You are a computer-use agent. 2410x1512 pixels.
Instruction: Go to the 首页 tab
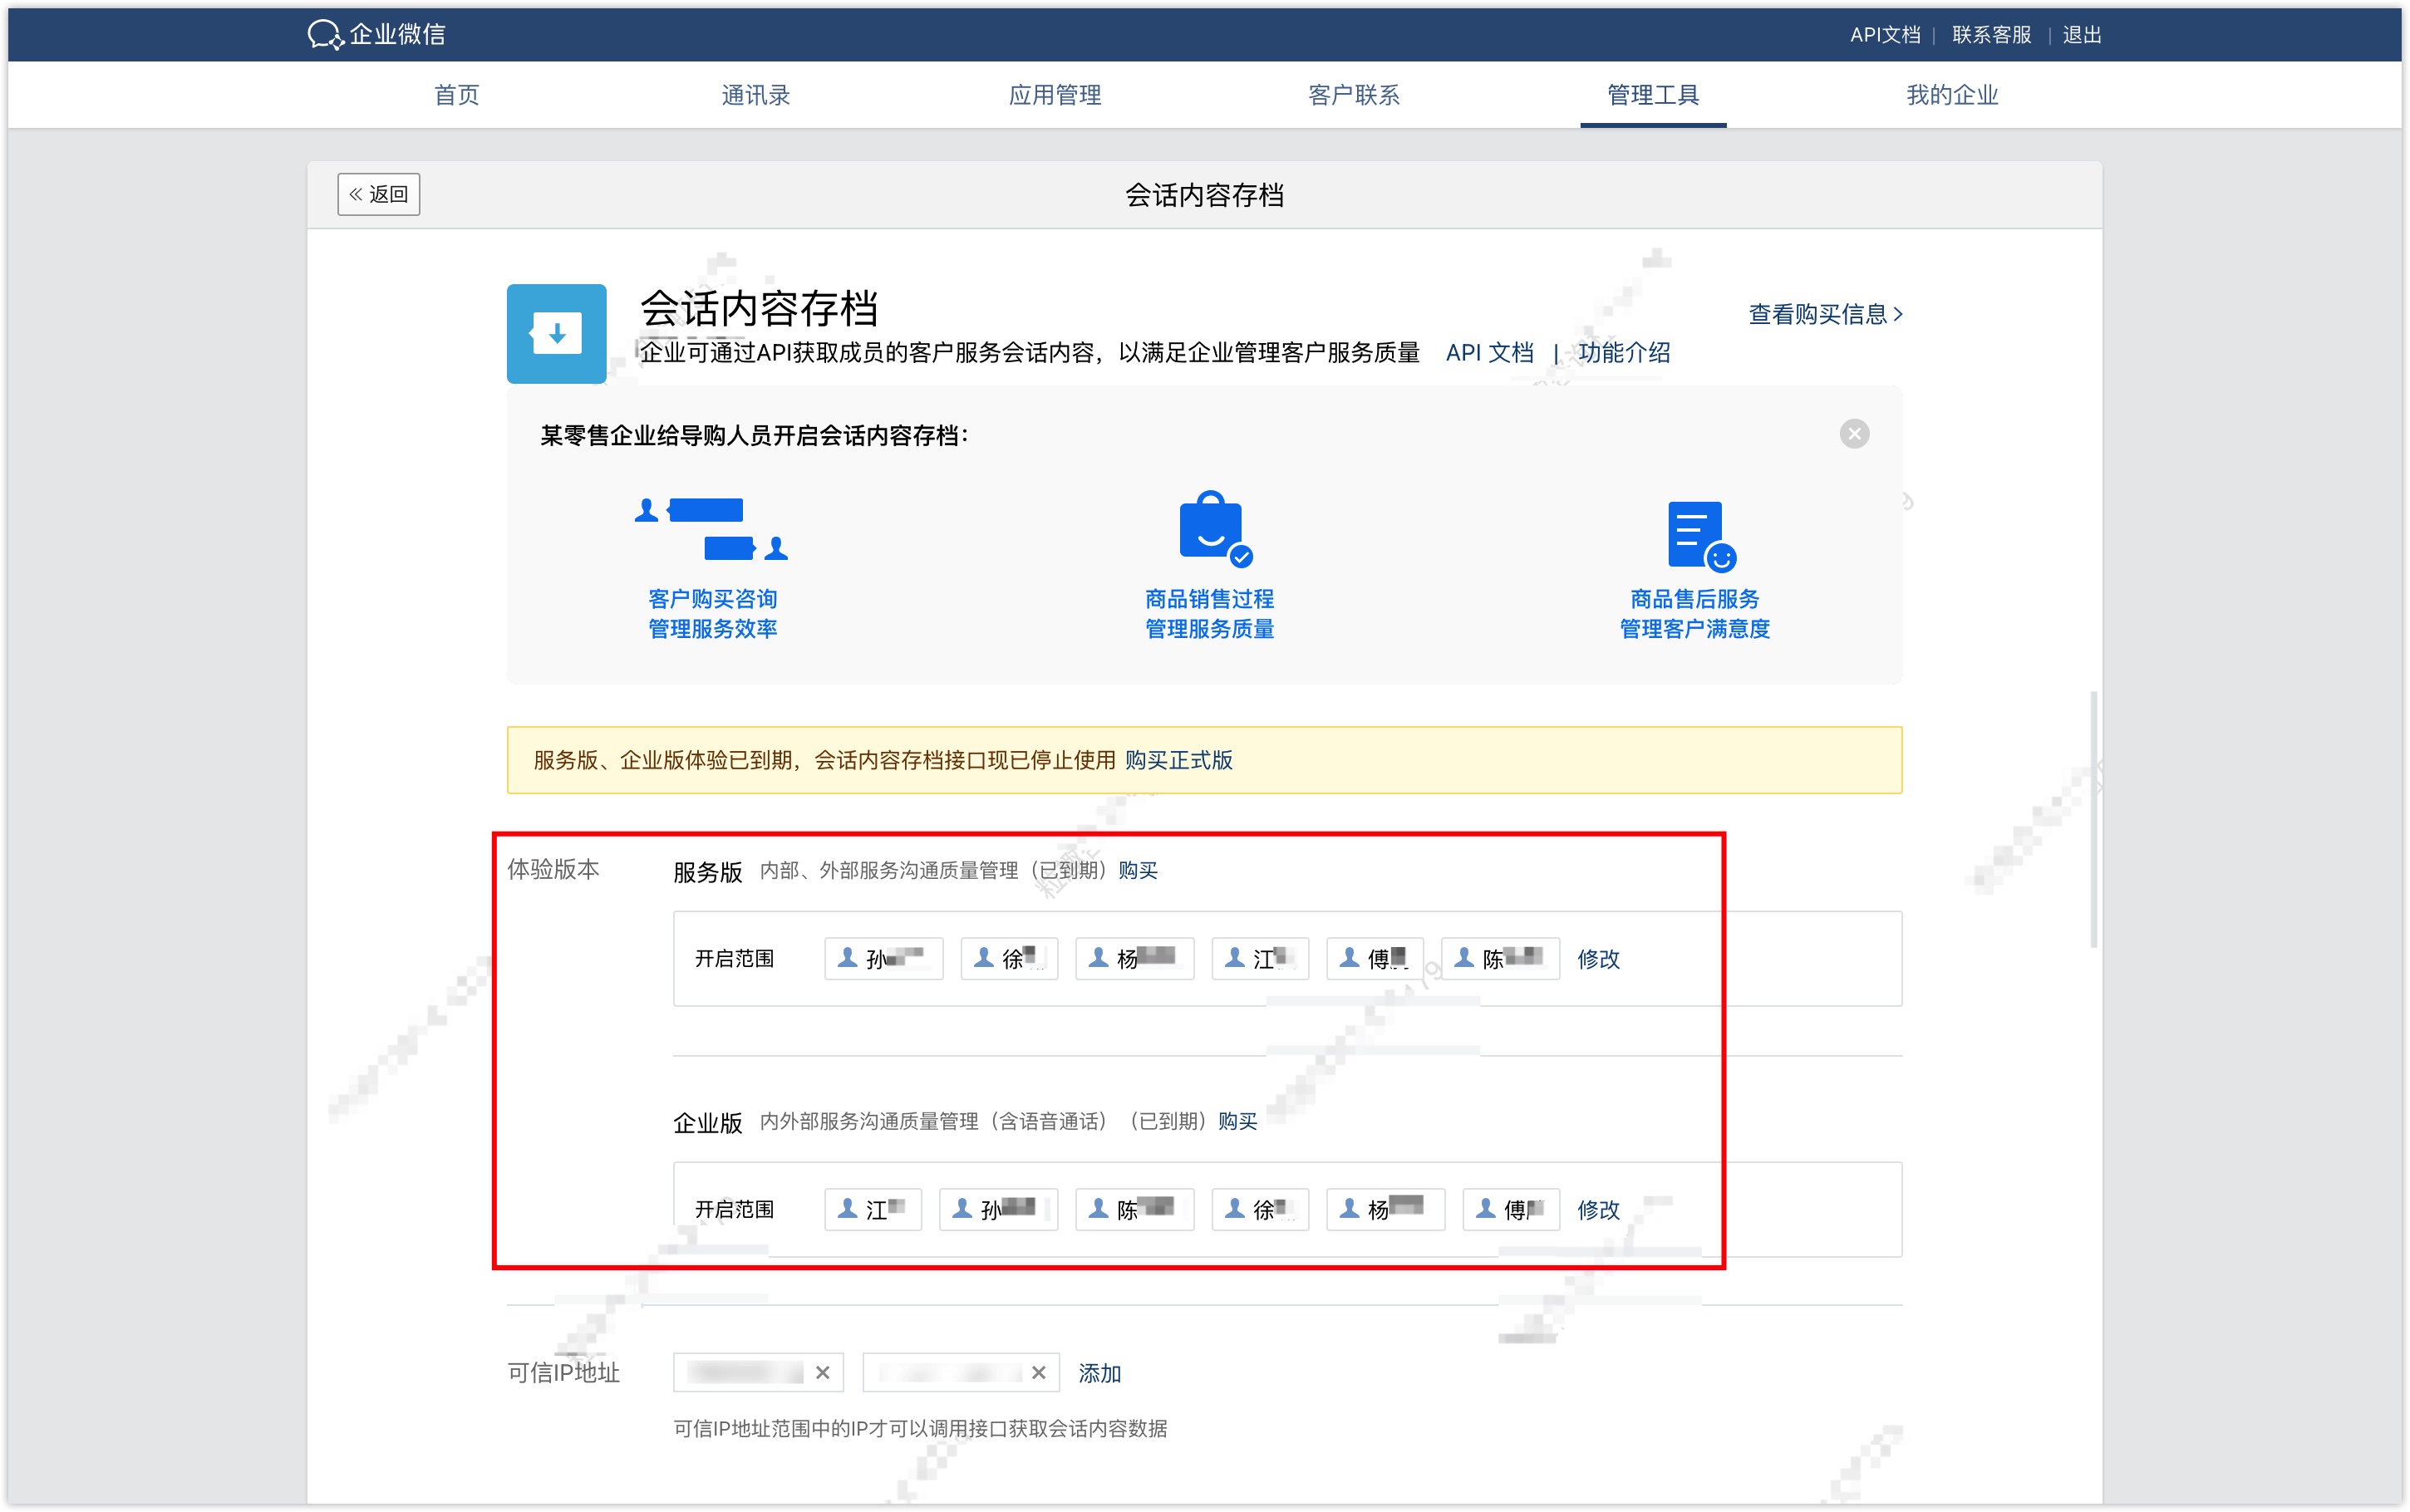pos(456,95)
